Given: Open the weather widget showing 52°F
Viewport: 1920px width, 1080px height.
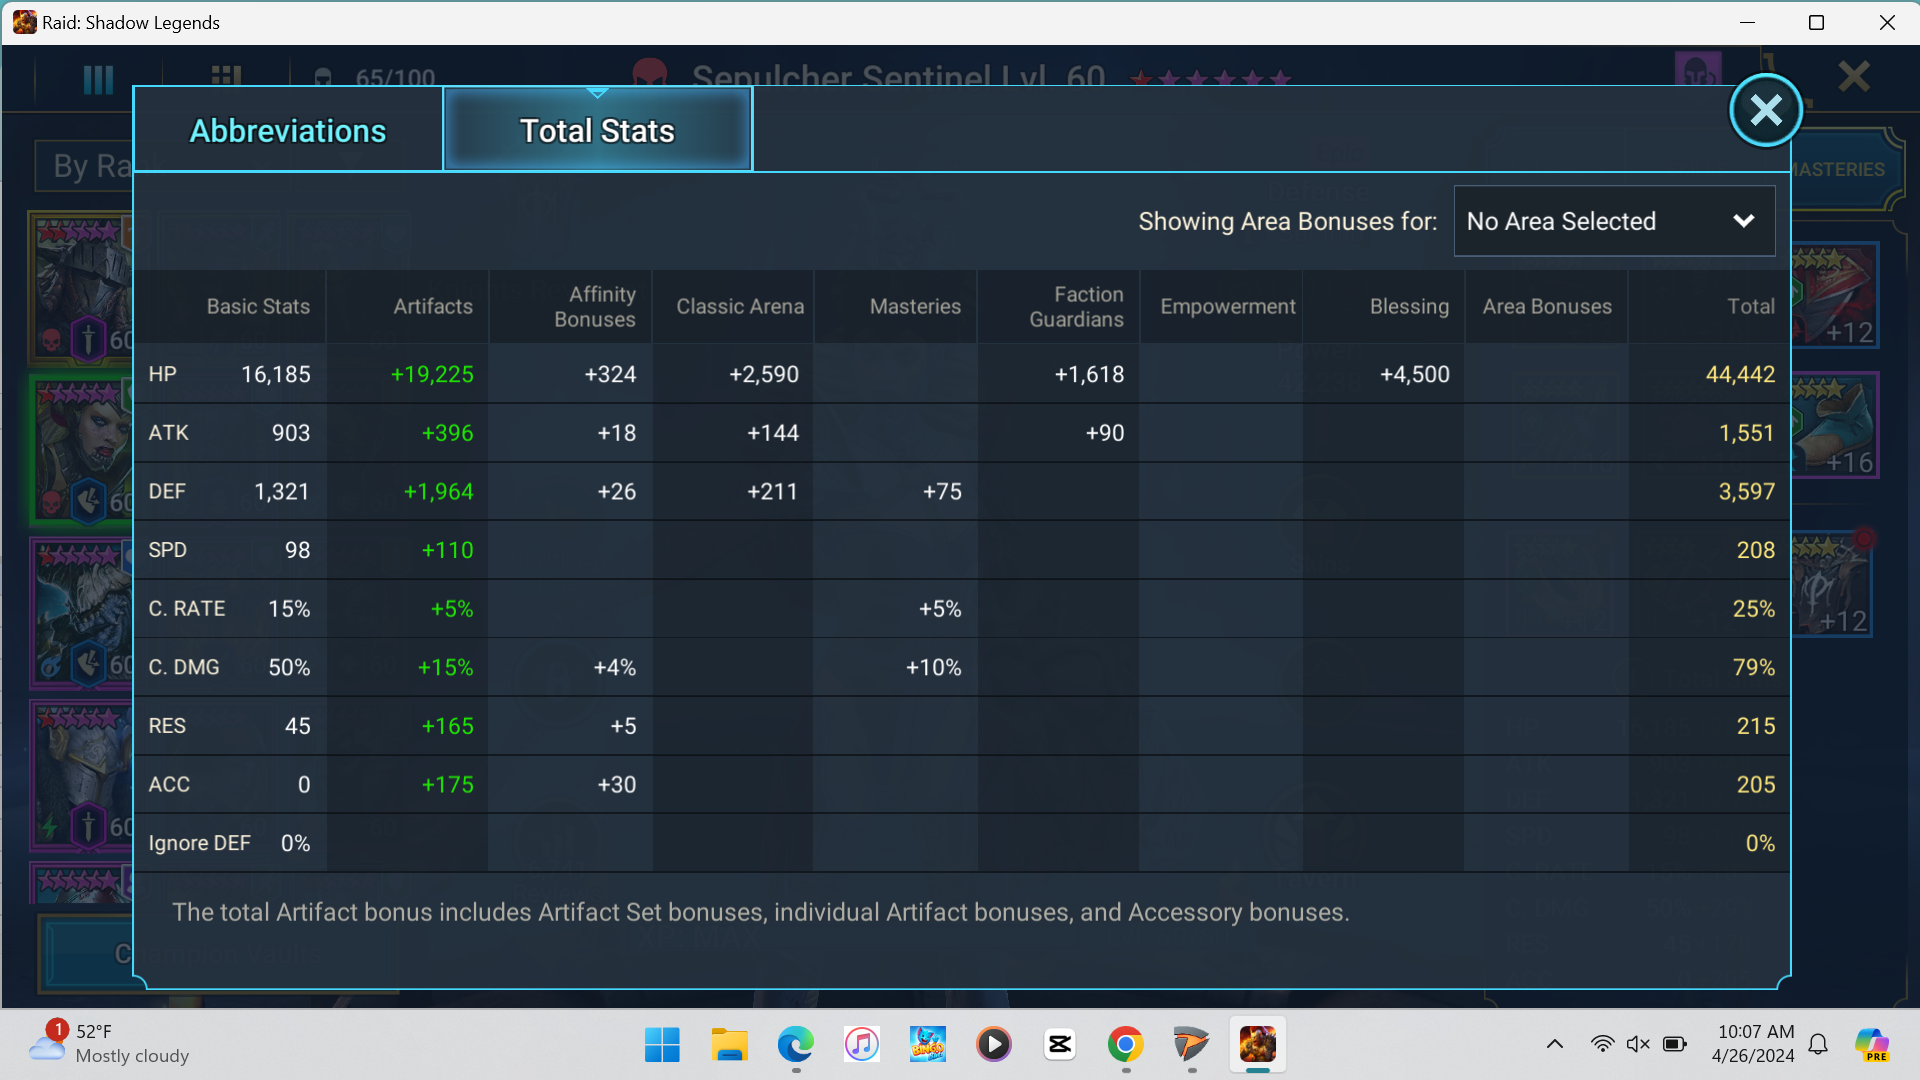Looking at the screenshot, I should point(110,1044).
